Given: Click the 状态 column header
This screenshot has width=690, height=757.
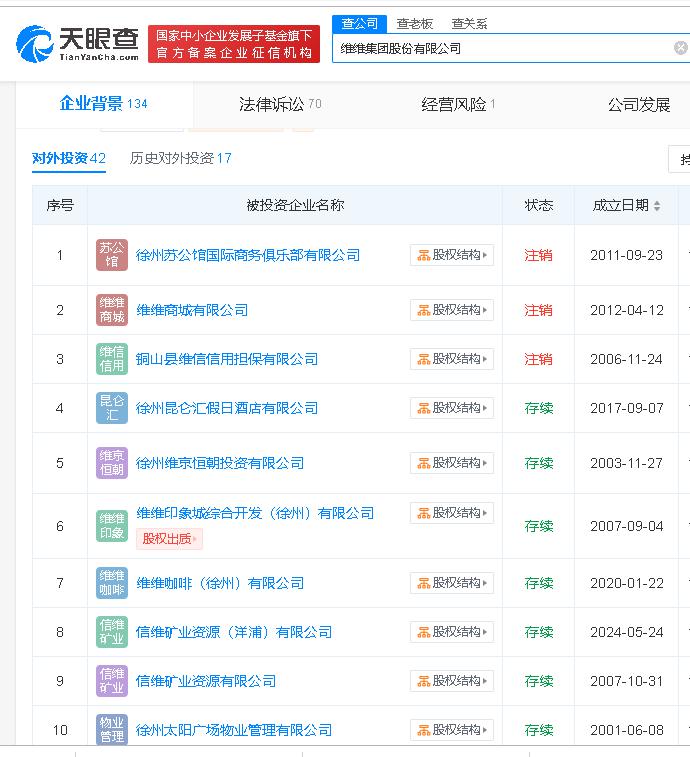Looking at the screenshot, I should tap(538, 206).
